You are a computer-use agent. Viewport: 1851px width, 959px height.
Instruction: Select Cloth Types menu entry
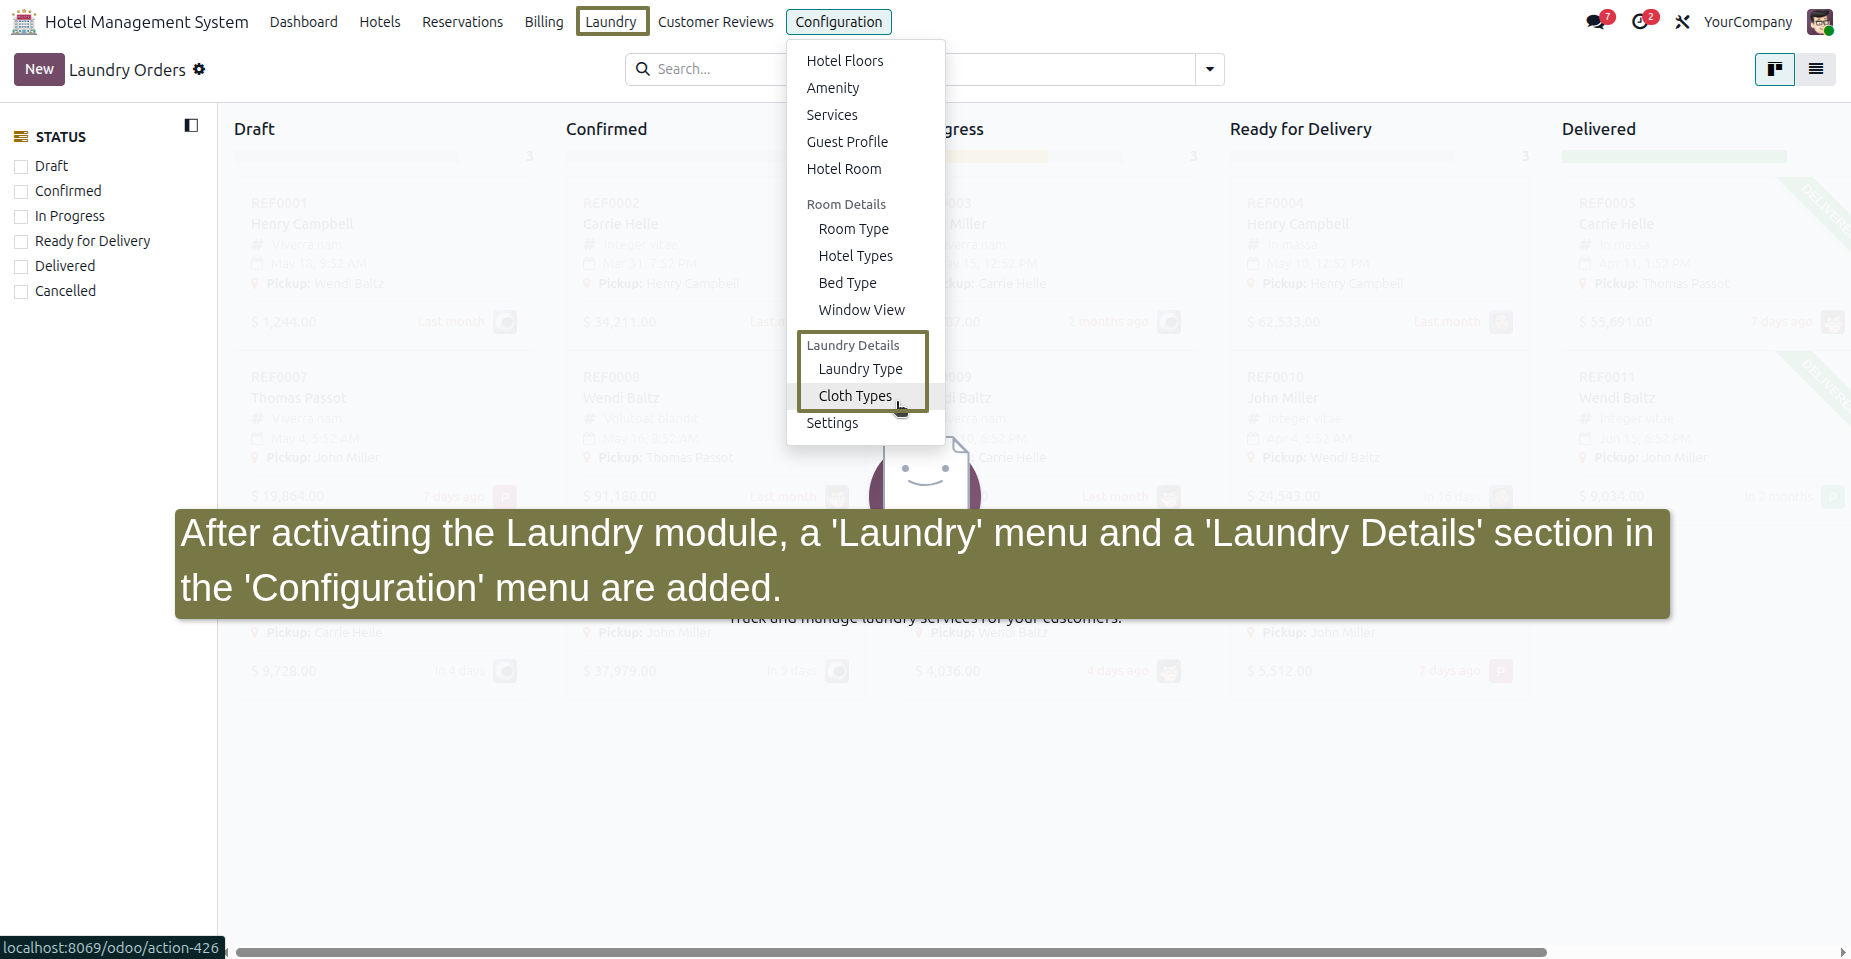tap(866, 396)
